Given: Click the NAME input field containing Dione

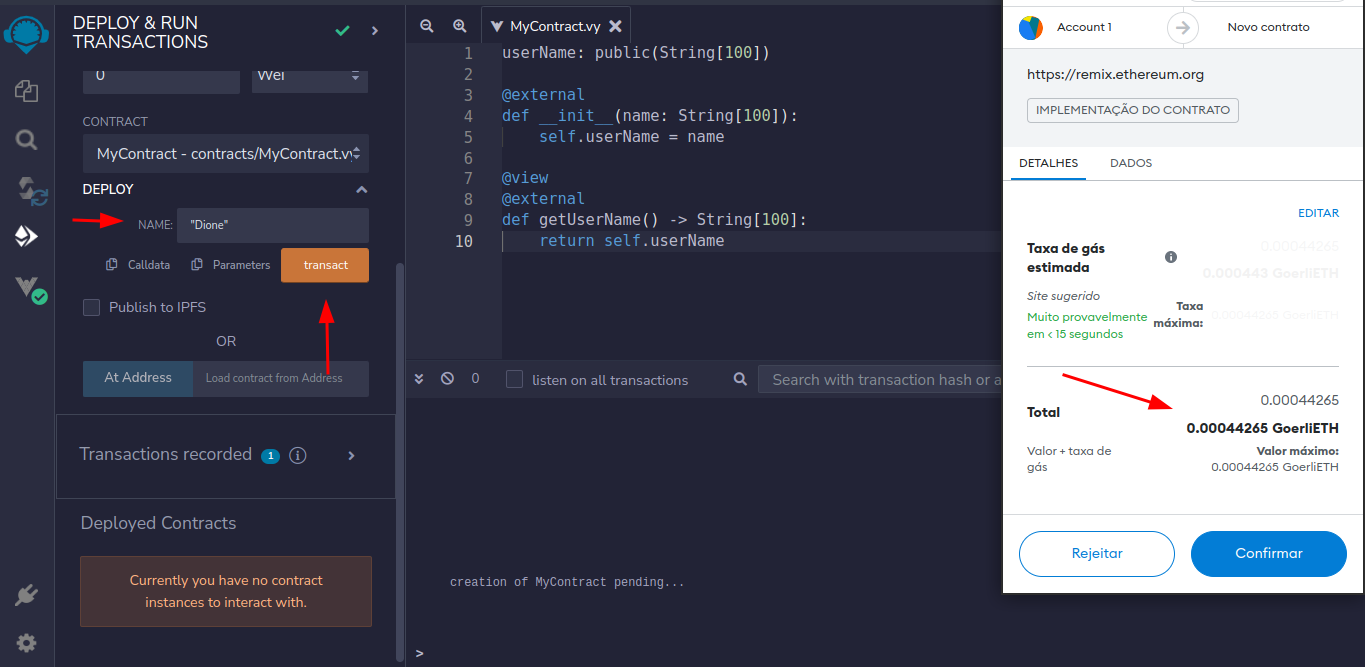Looking at the screenshot, I should tap(272, 225).
